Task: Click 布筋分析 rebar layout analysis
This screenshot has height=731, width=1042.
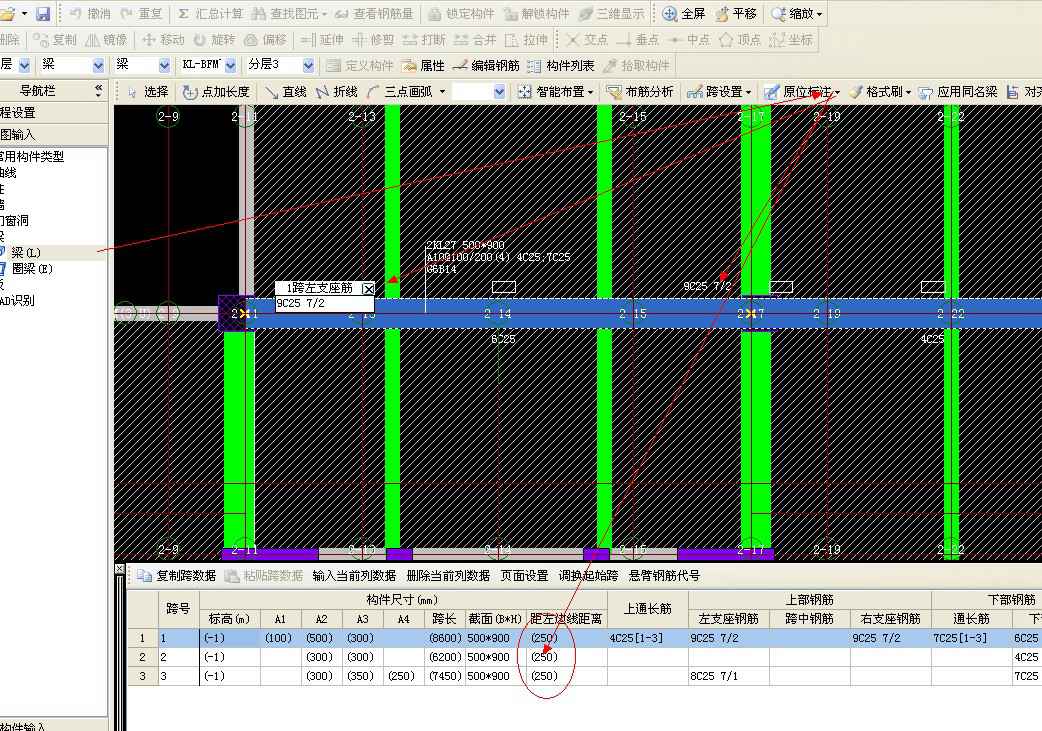Action: (640, 92)
